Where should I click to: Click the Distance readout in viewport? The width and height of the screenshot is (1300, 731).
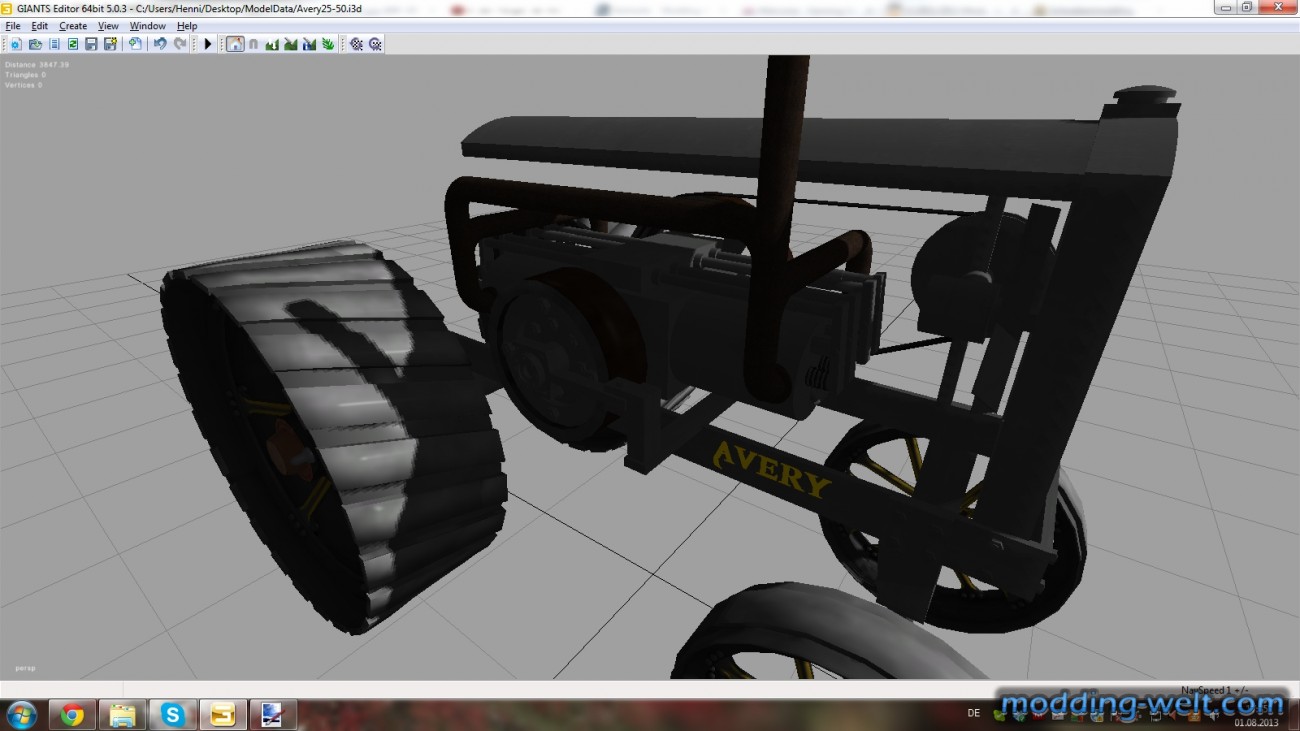(x=37, y=64)
